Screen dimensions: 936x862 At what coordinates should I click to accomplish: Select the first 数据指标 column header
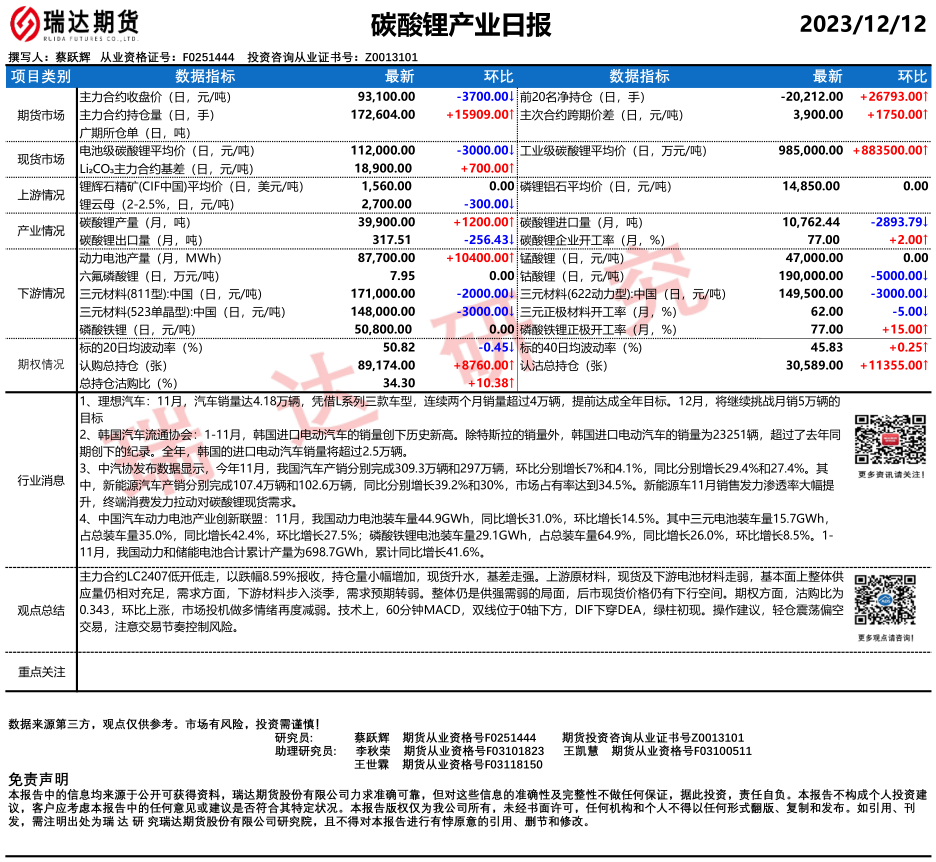click(x=205, y=76)
